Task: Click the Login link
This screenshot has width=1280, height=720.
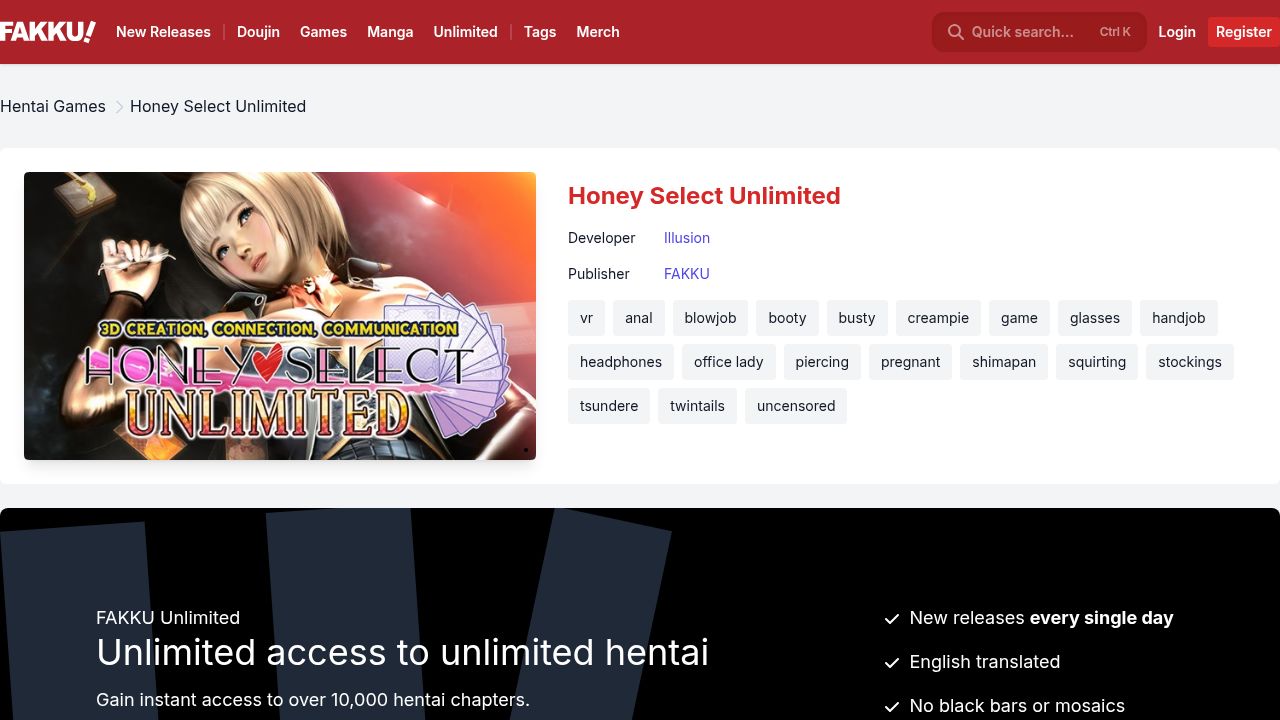Action: 1177,32
